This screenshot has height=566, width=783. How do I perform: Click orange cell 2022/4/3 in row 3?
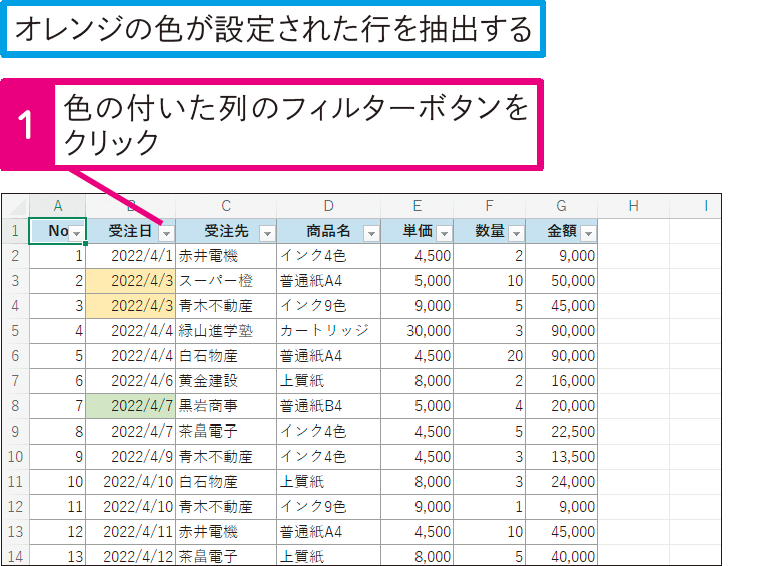(x=131, y=281)
